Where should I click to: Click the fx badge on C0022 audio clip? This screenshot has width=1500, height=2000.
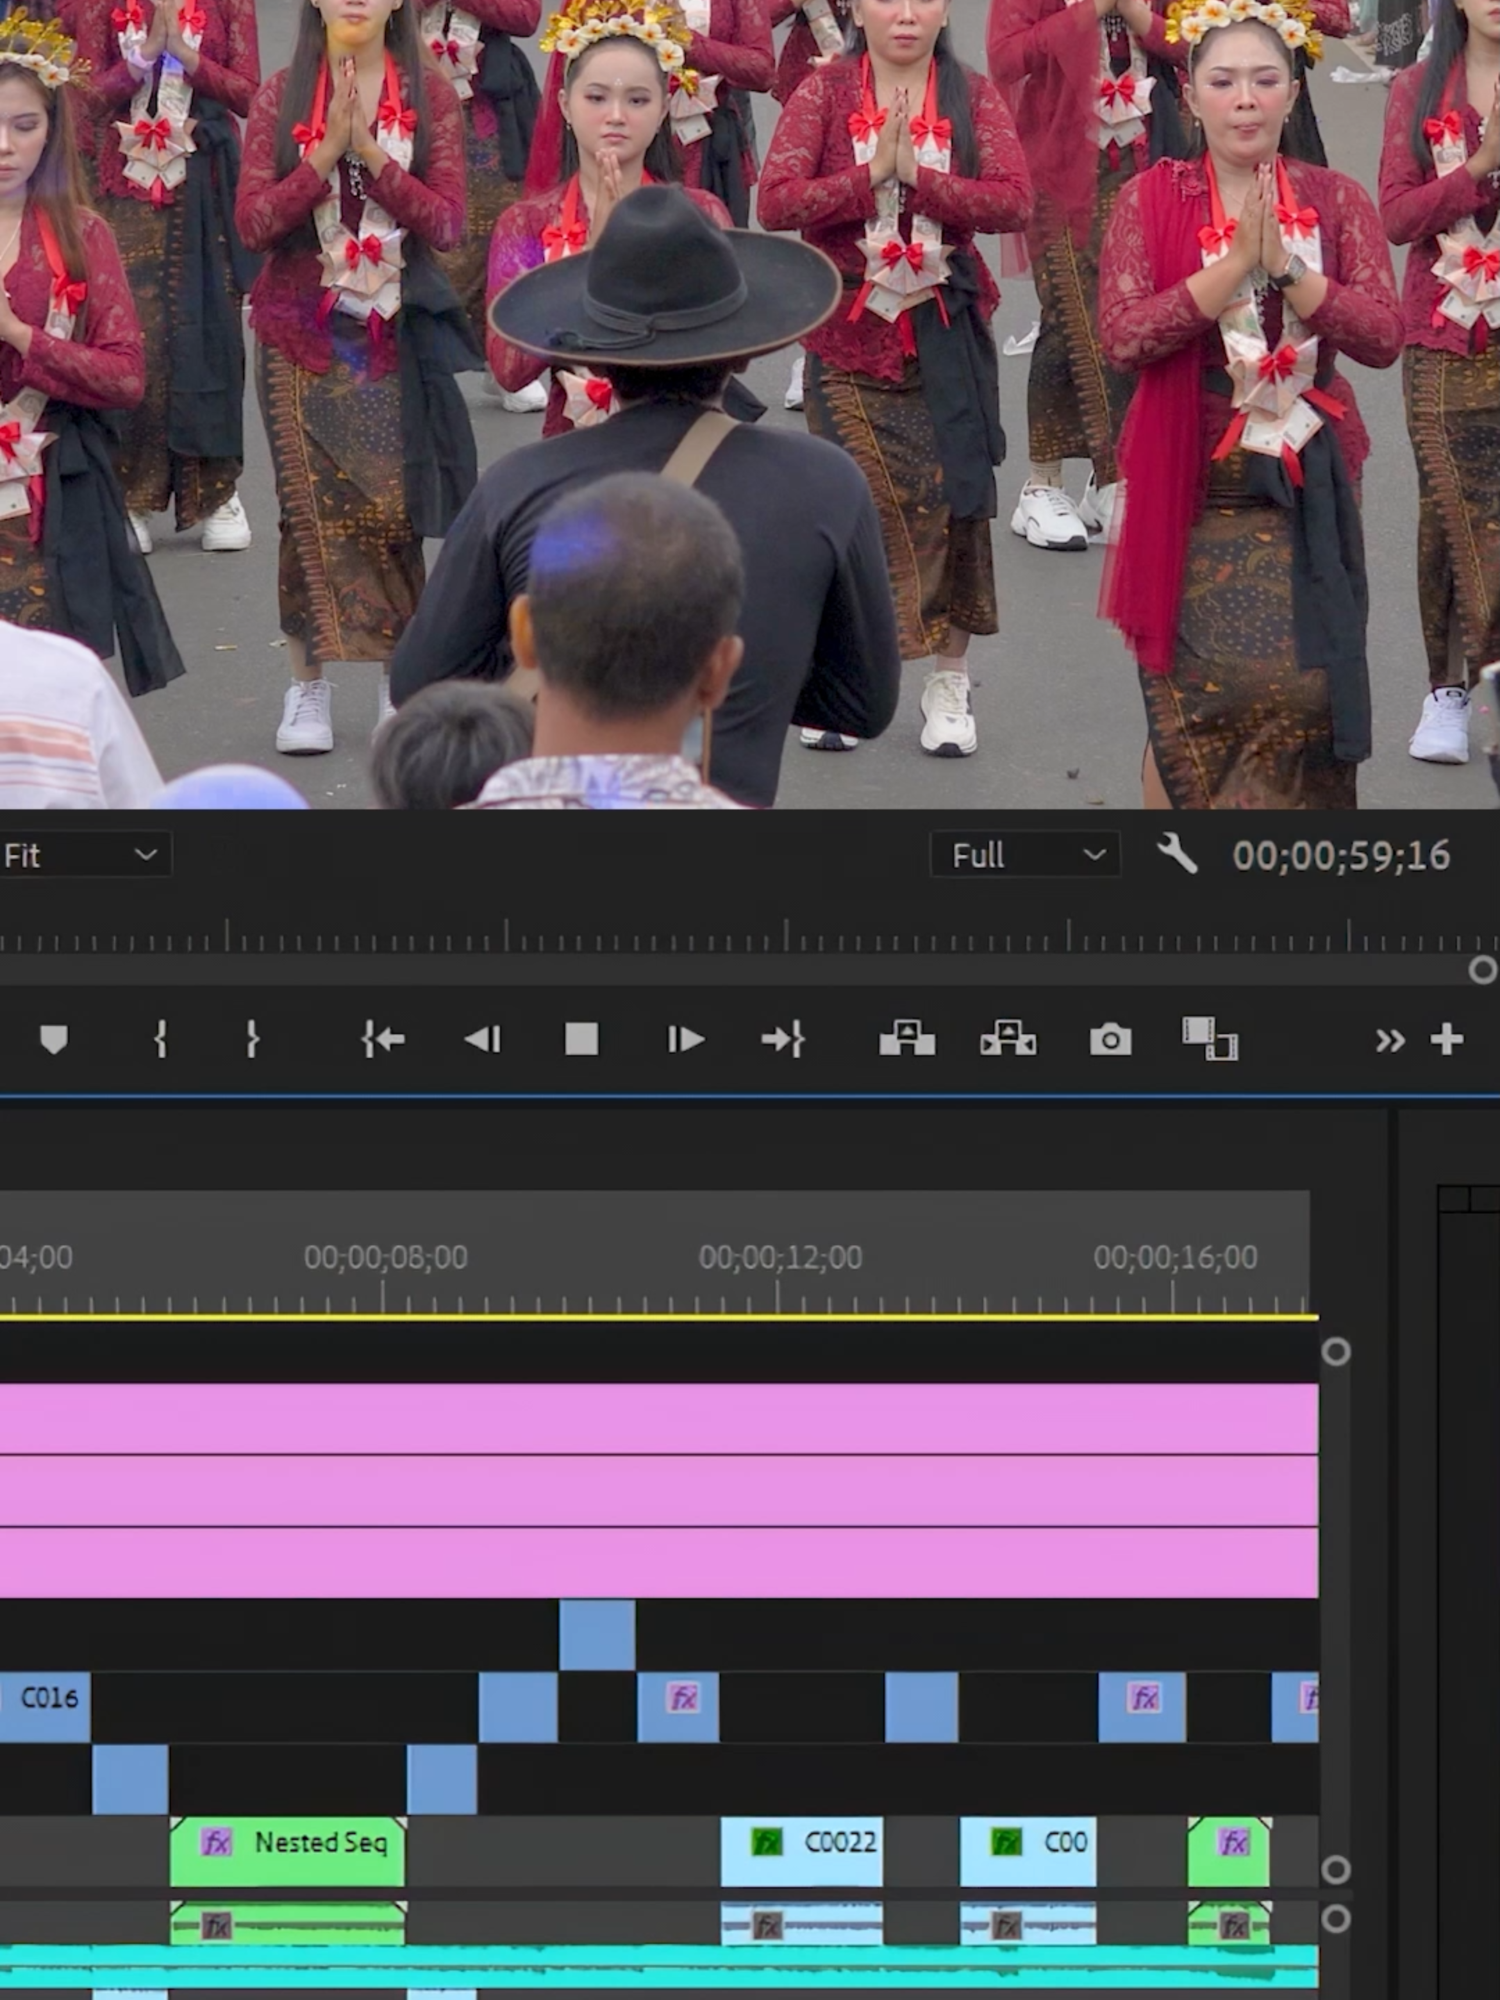click(x=767, y=1925)
